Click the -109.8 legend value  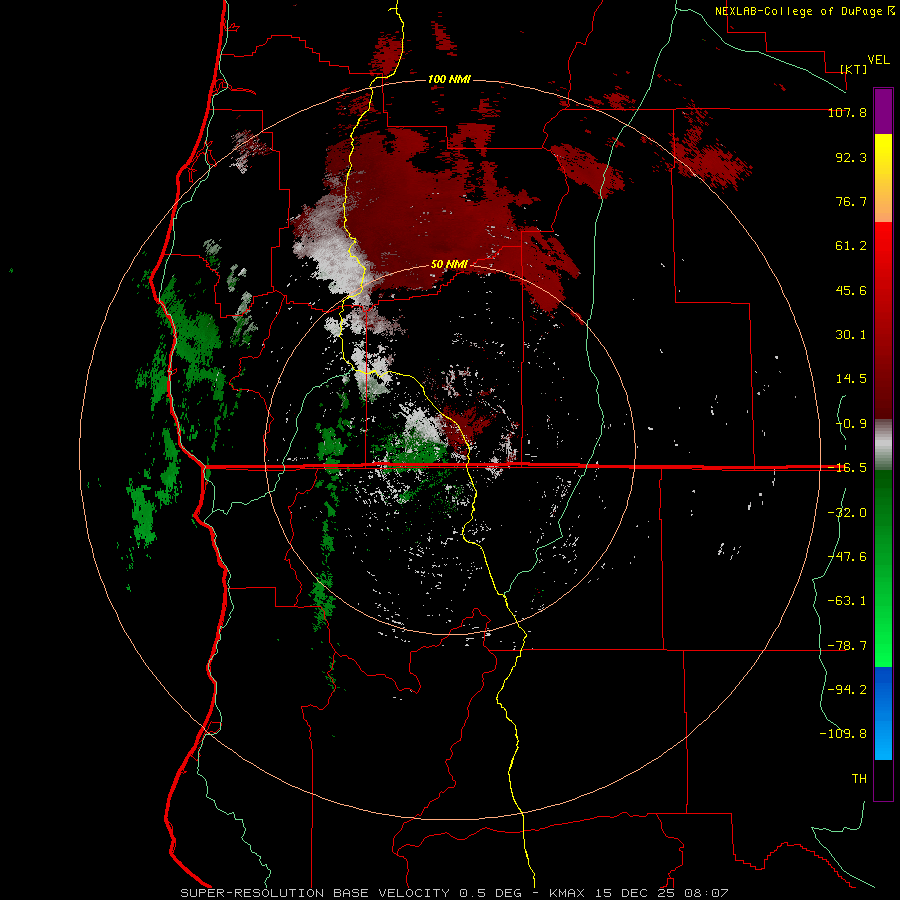click(x=843, y=734)
